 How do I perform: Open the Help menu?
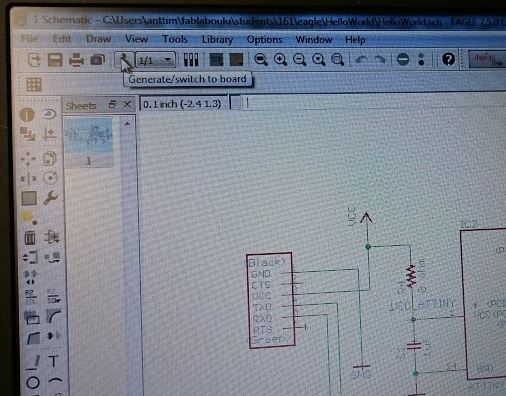355,40
